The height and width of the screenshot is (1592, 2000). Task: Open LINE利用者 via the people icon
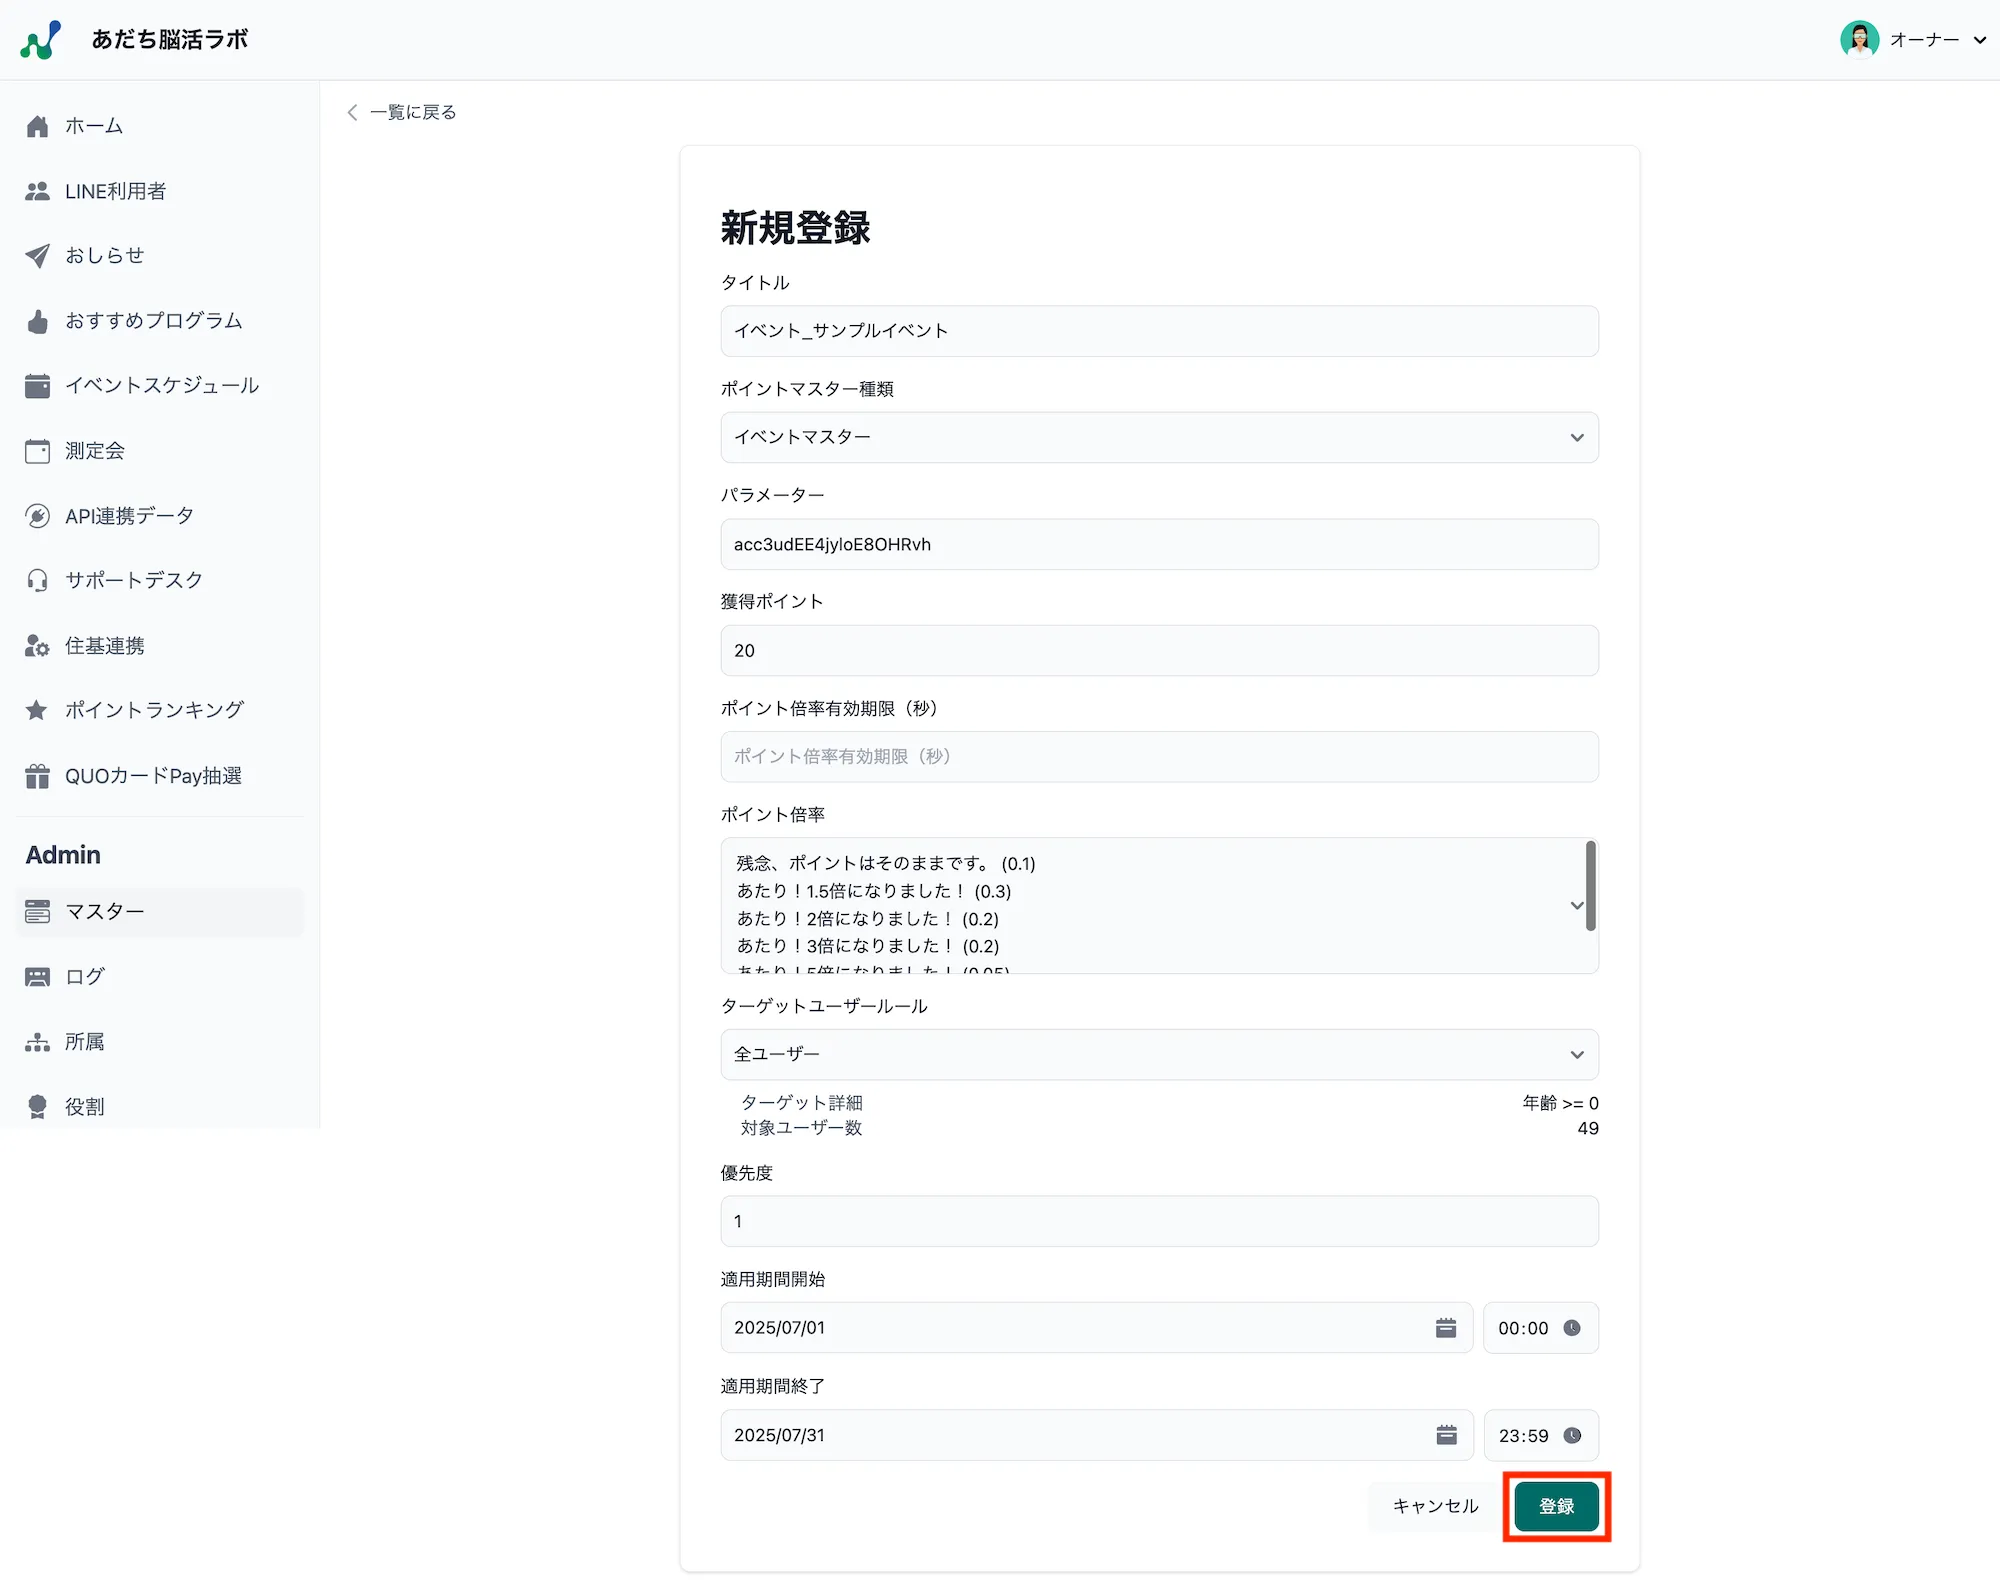click(x=37, y=191)
